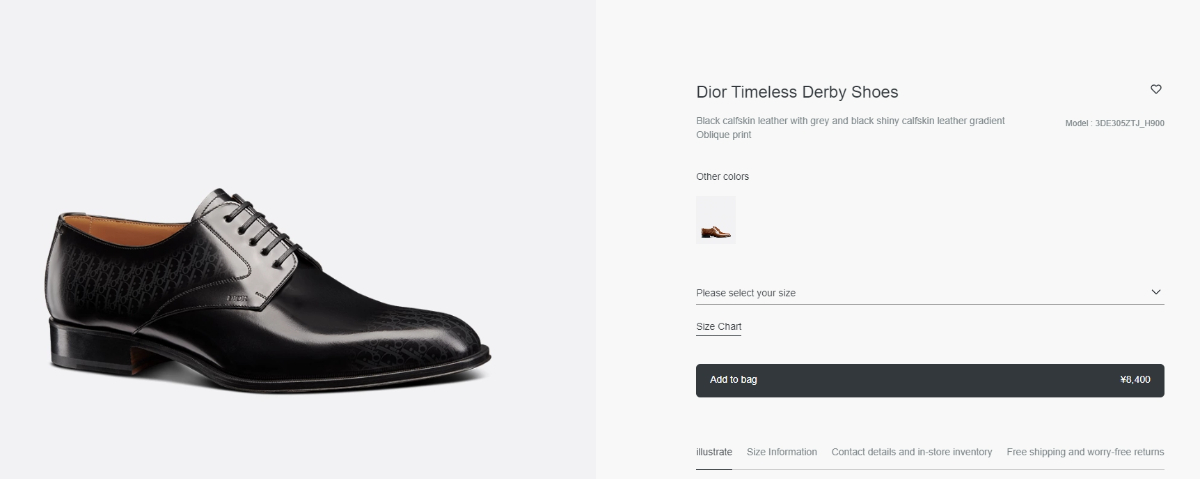
Task: Open the 'Please select your size' dropdown
Action: point(920,293)
